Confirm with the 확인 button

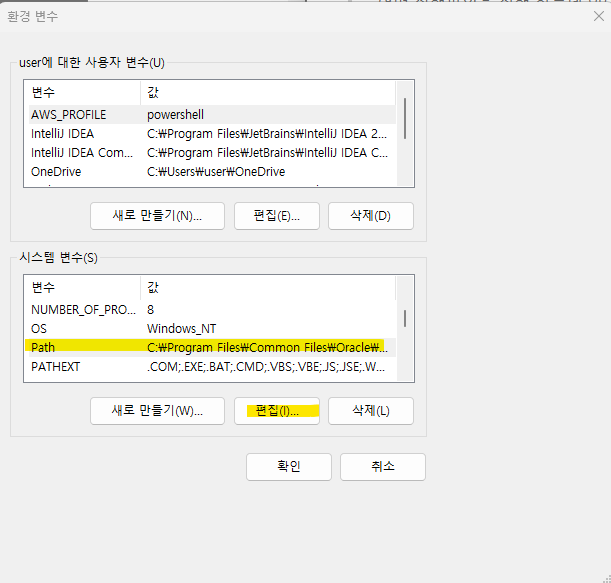(289, 466)
